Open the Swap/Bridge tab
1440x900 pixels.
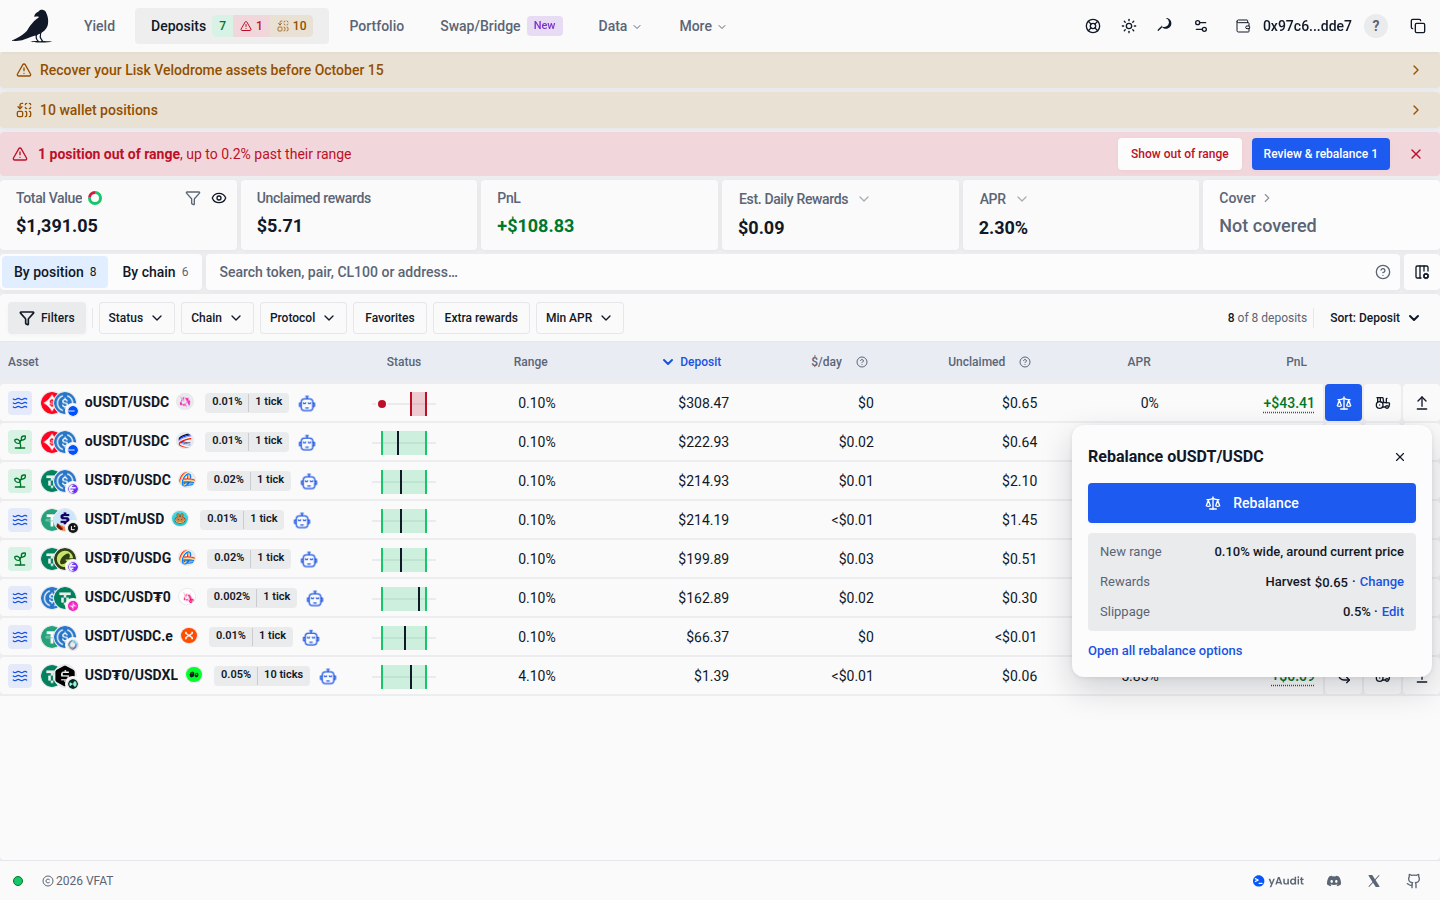click(x=501, y=26)
